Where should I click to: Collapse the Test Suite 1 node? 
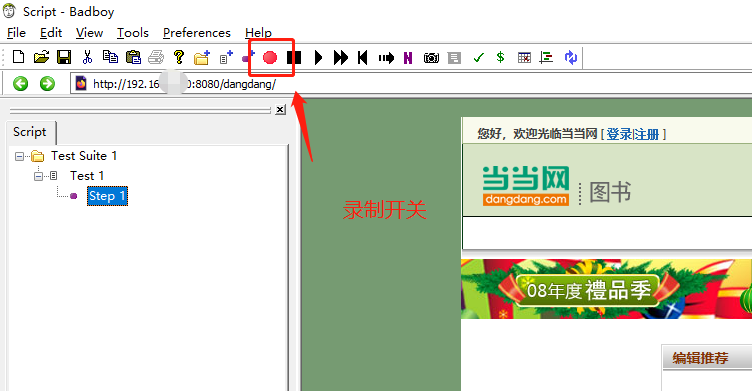(x=19, y=156)
